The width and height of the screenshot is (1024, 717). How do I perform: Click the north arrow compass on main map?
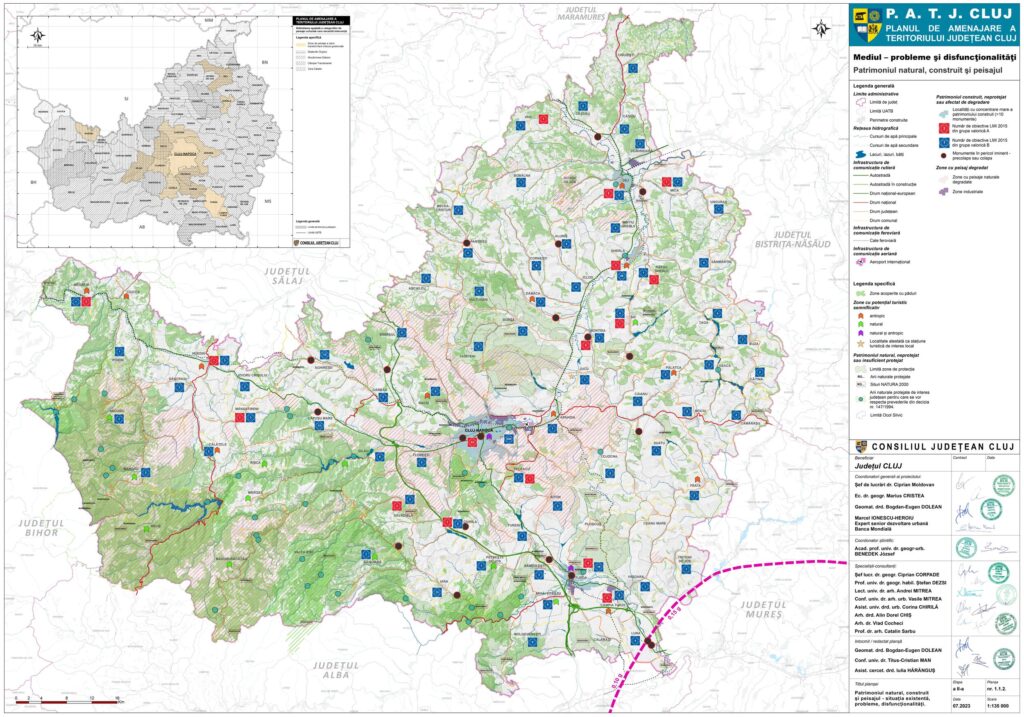click(821, 28)
